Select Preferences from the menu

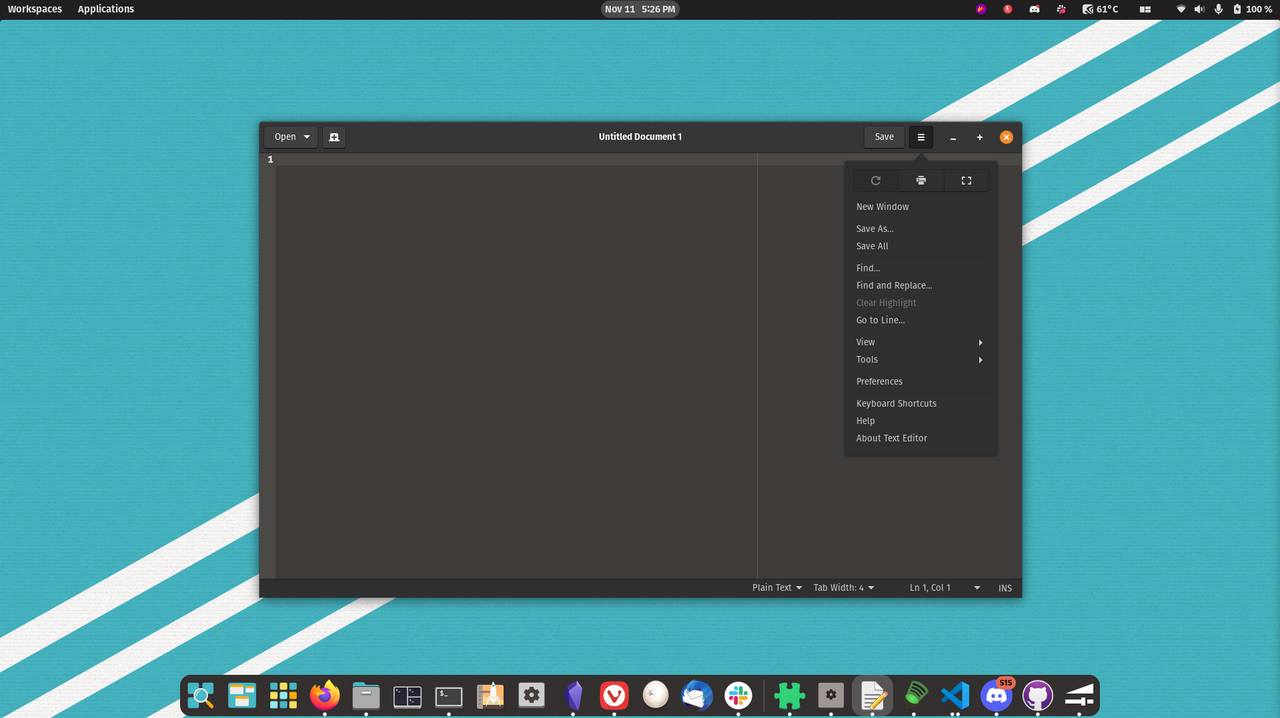click(x=878, y=381)
